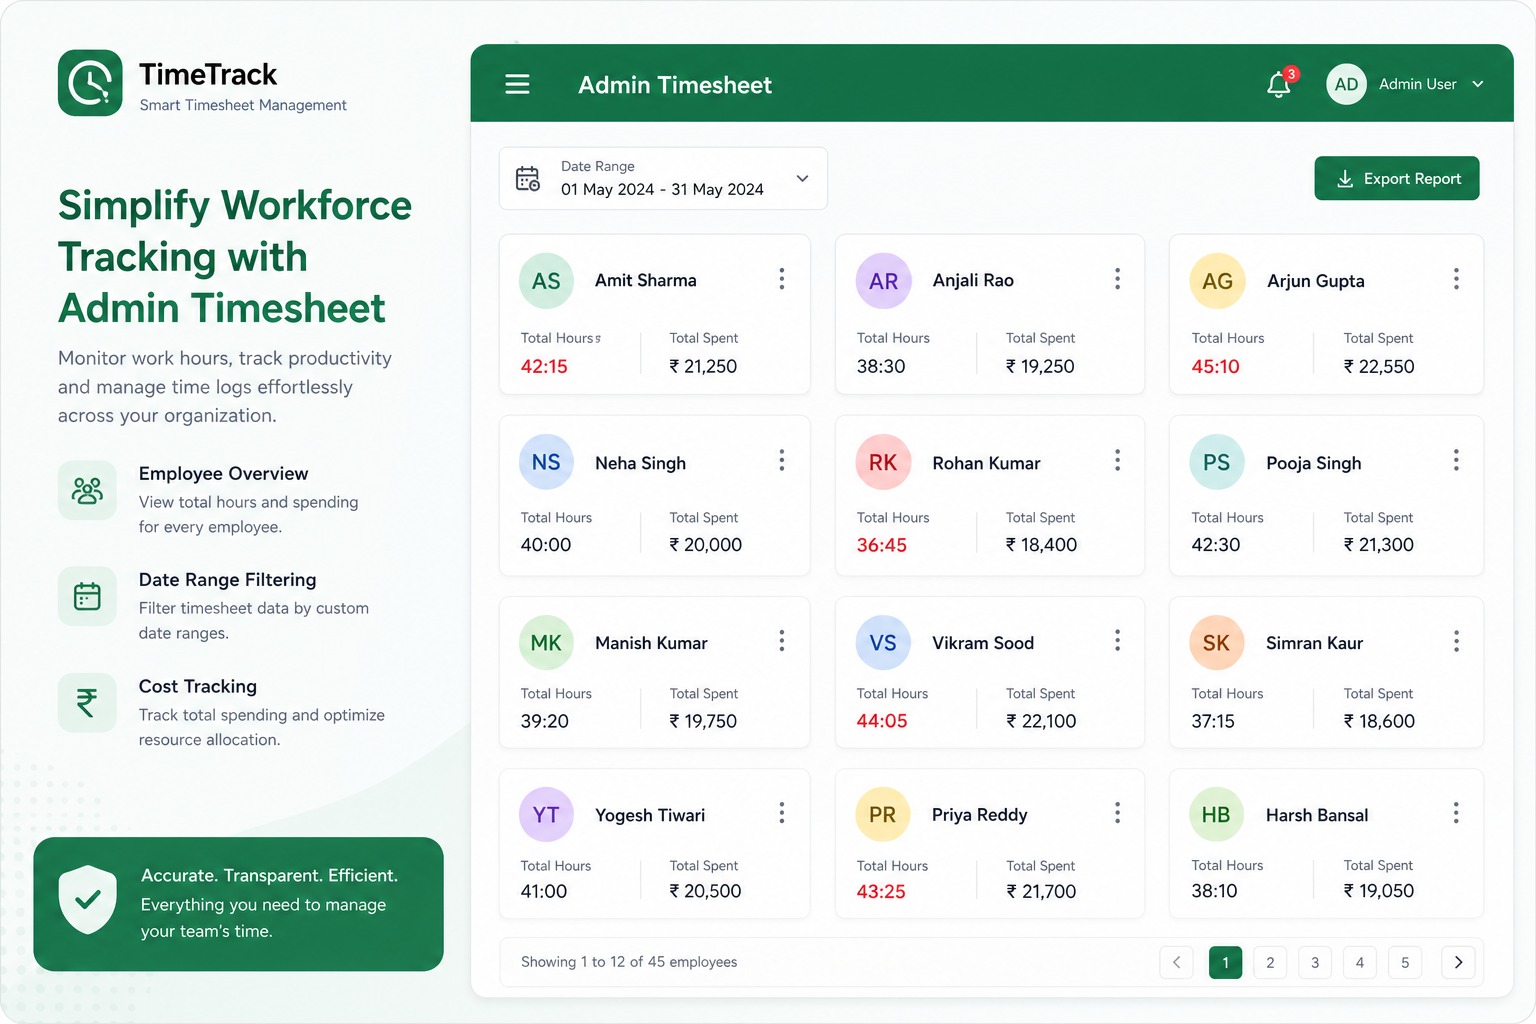Click the VS avatar of Vikram Sood

[883, 643]
